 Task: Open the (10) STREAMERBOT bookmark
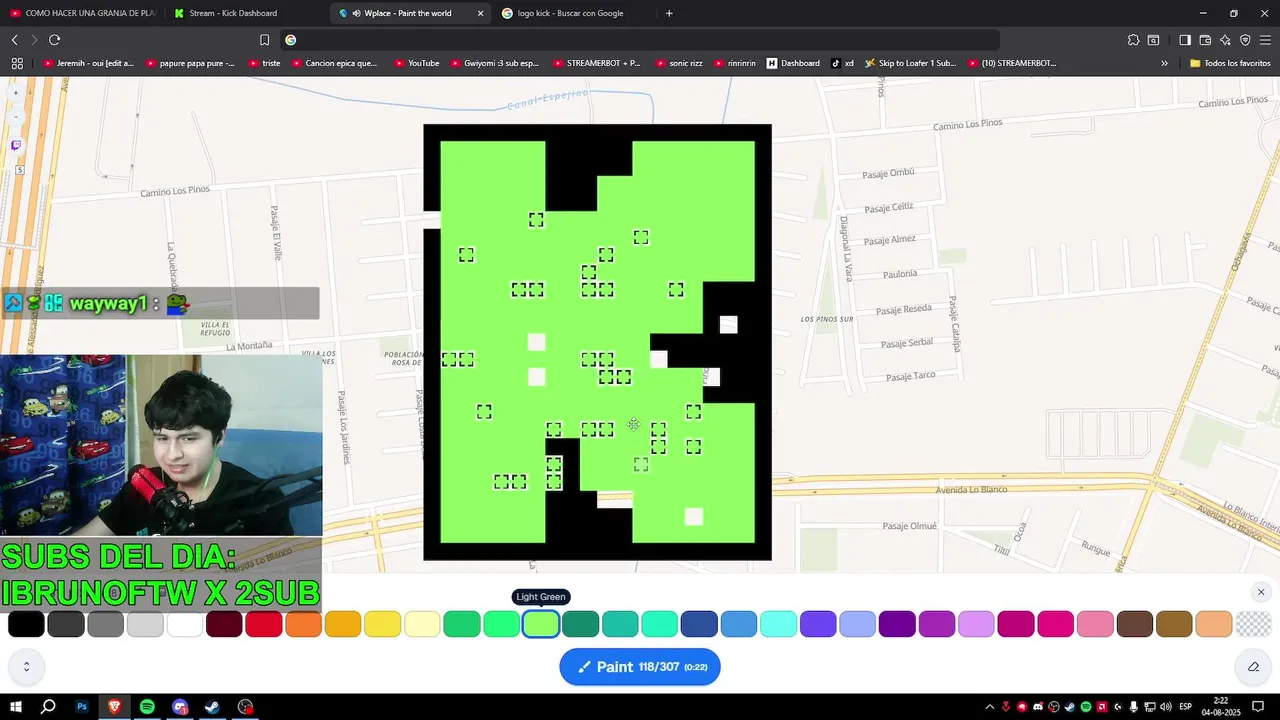coord(1012,63)
